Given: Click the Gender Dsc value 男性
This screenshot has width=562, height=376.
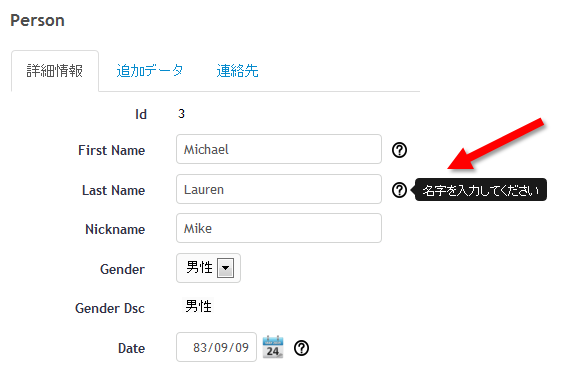Looking at the screenshot, I should click(x=198, y=306).
